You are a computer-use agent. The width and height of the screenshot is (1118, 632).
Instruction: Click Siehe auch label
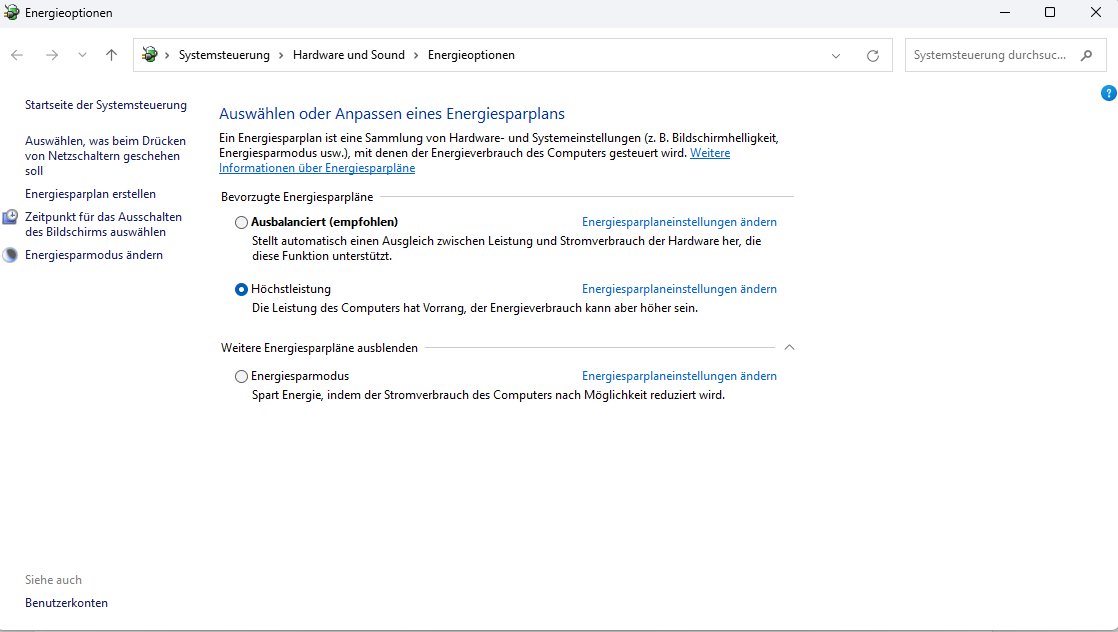click(53, 580)
